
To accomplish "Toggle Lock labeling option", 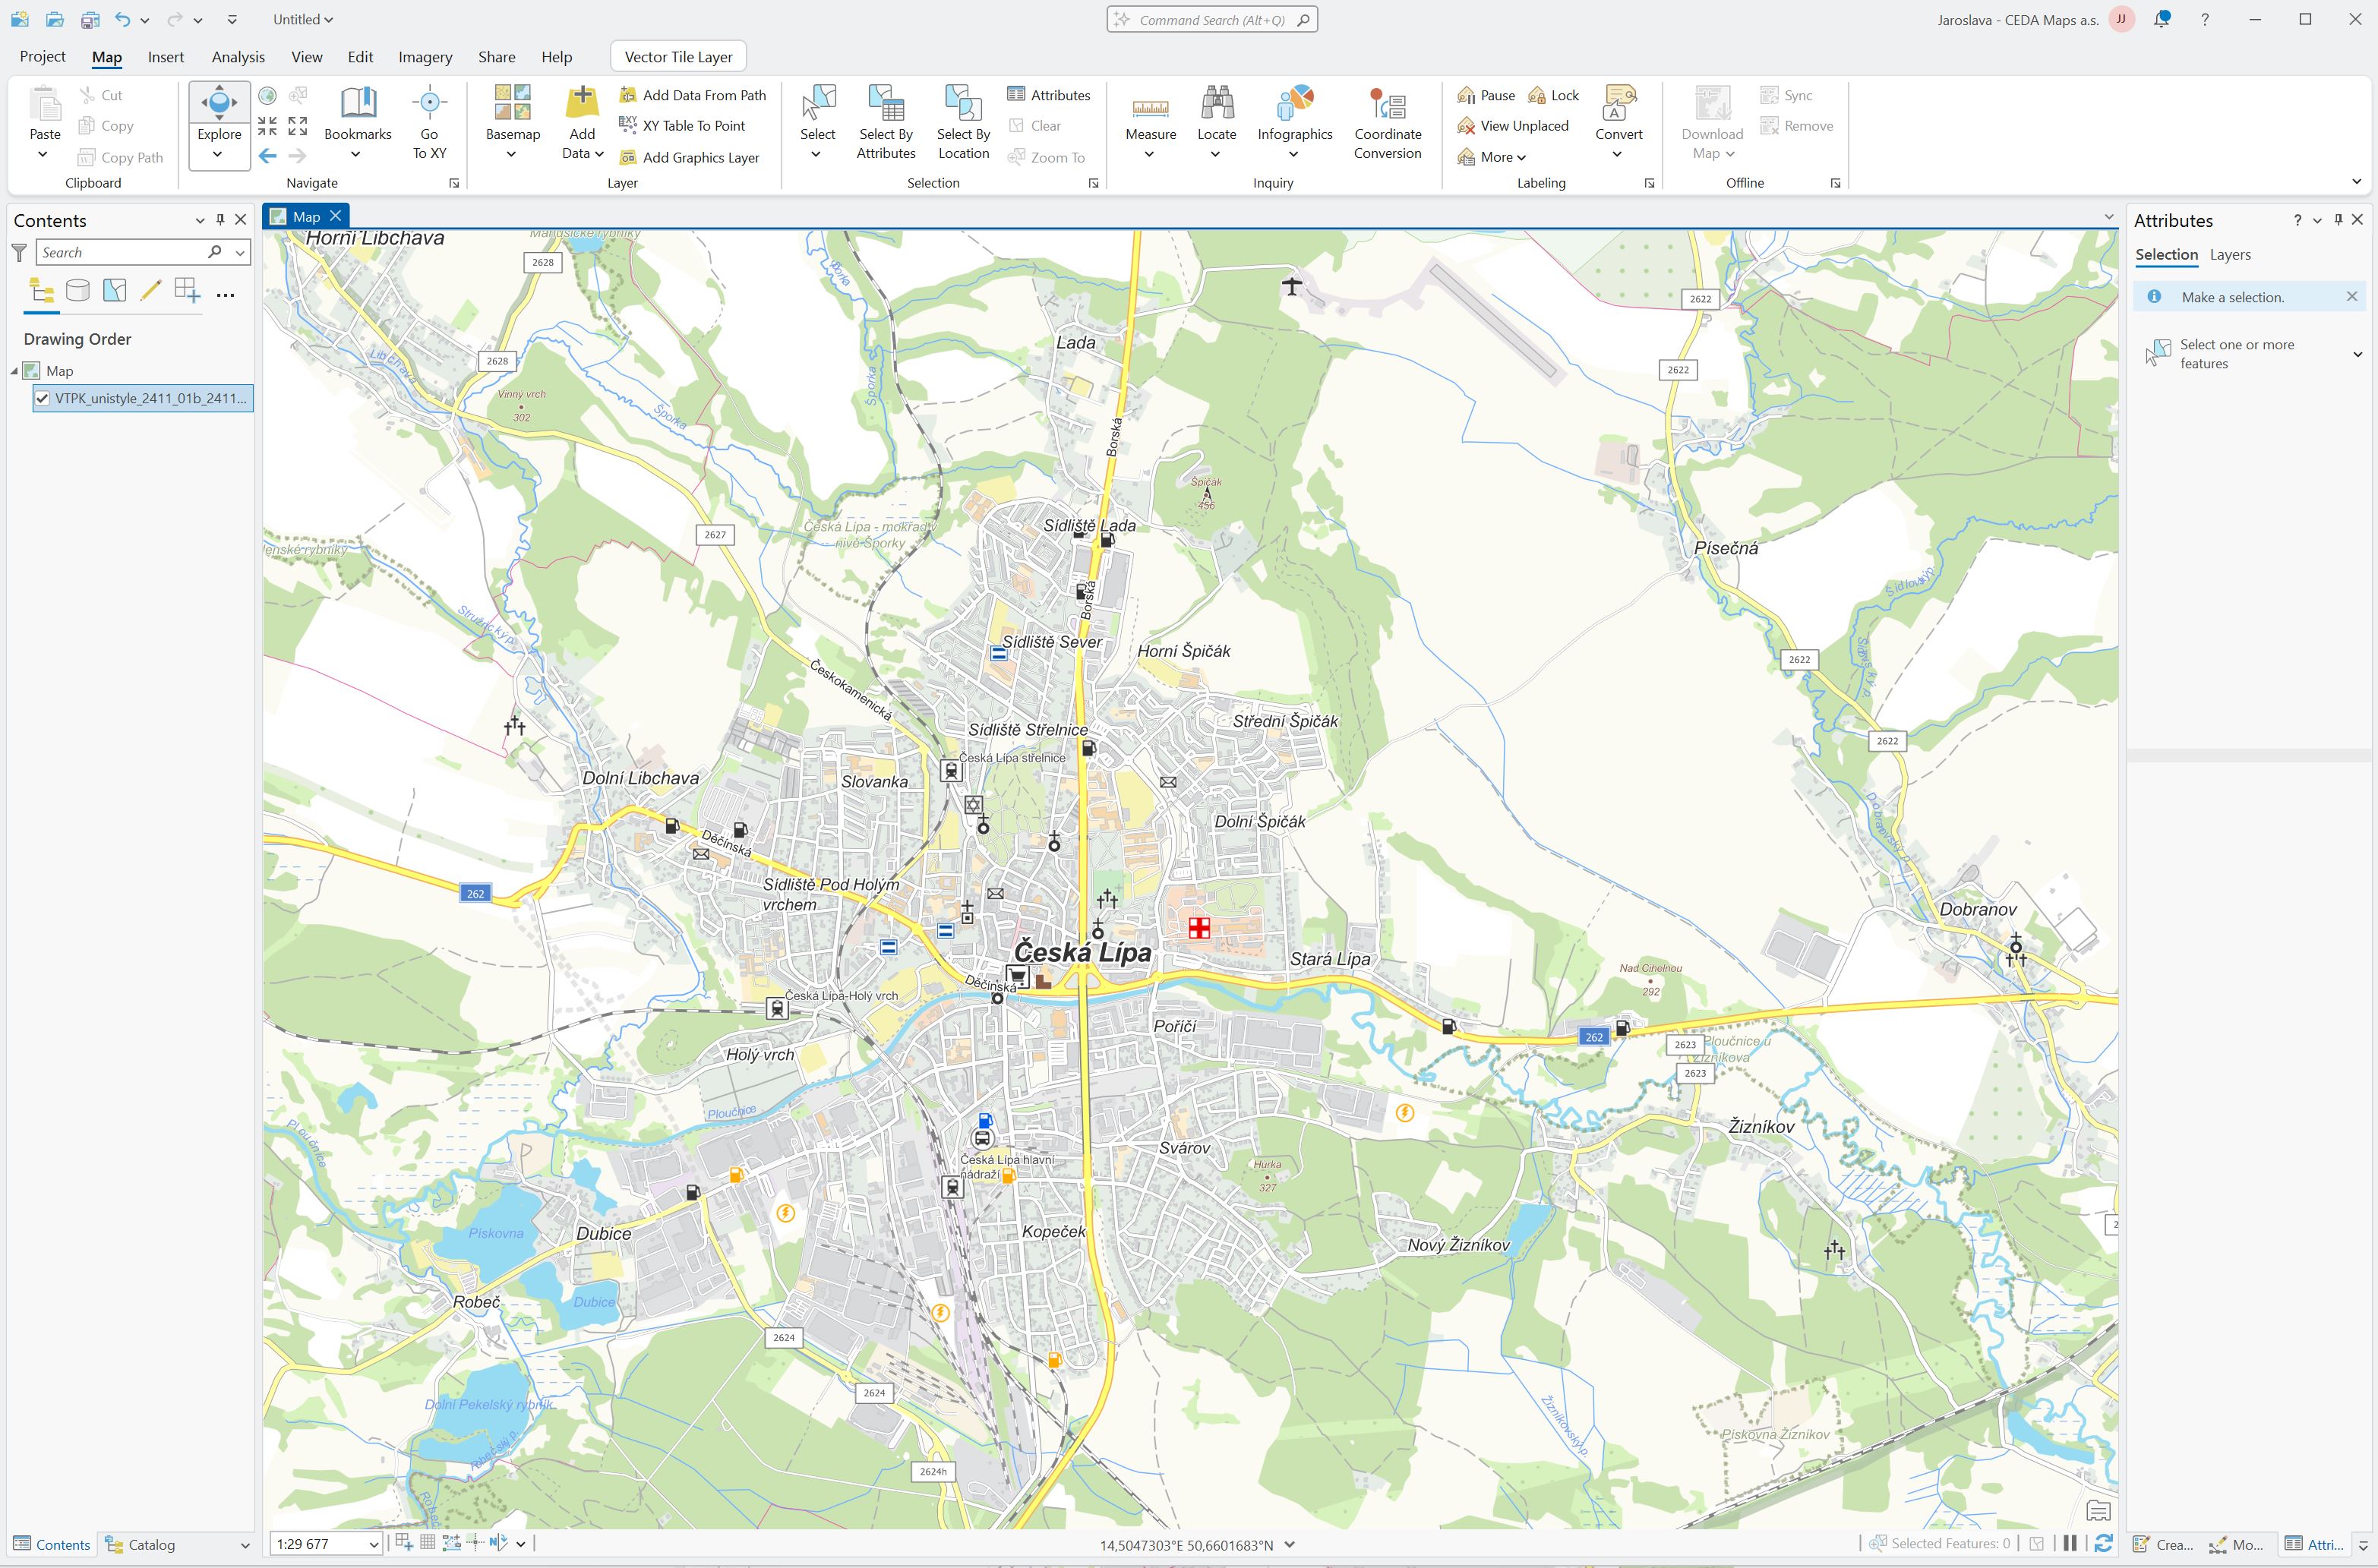I will pyautogui.click(x=1553, y=95).
